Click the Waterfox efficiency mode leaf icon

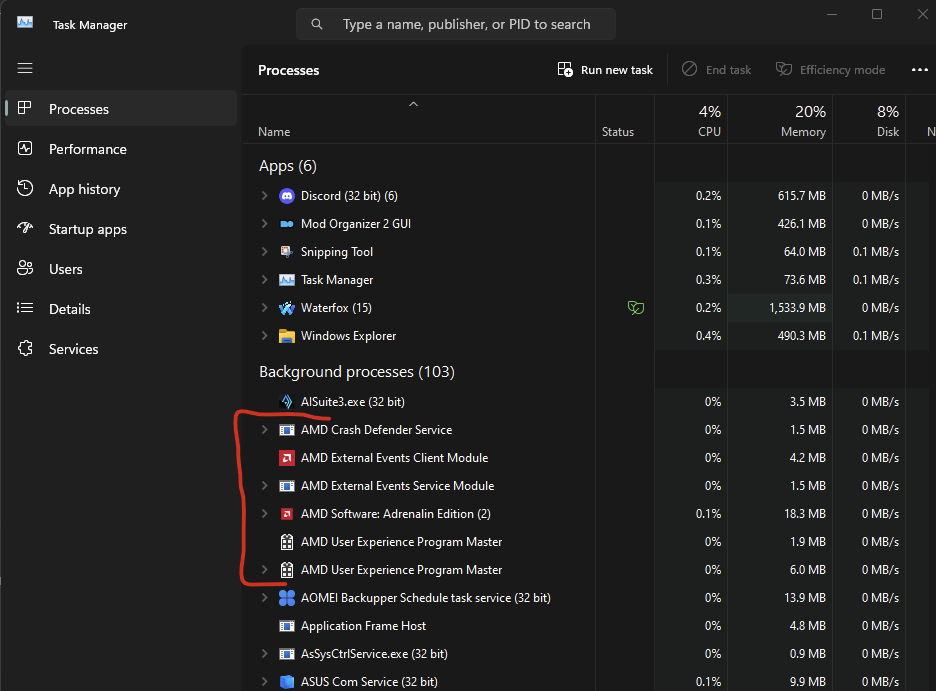[x=634, y=308]
